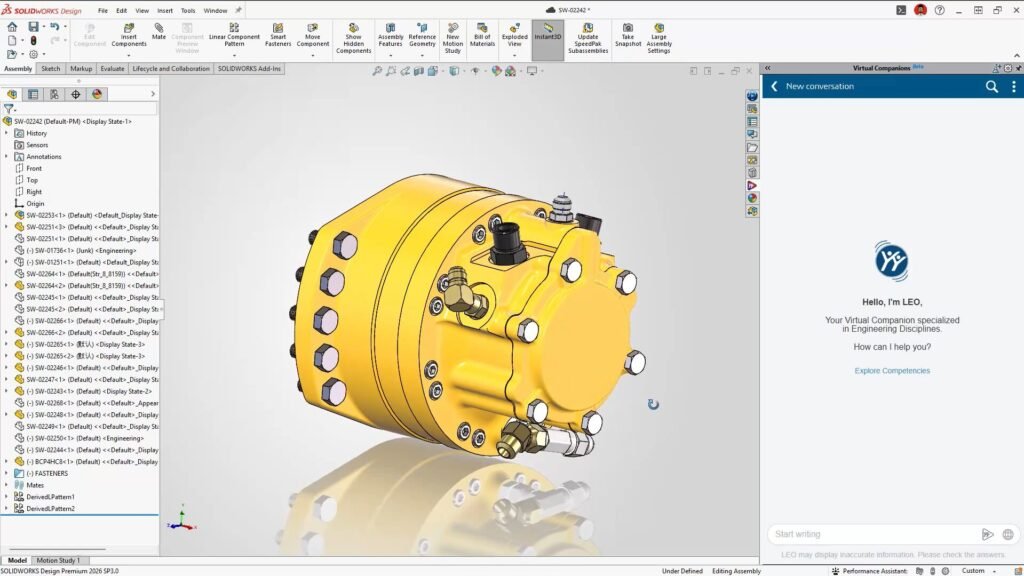Click Insert Components tool

coord(129,35)
